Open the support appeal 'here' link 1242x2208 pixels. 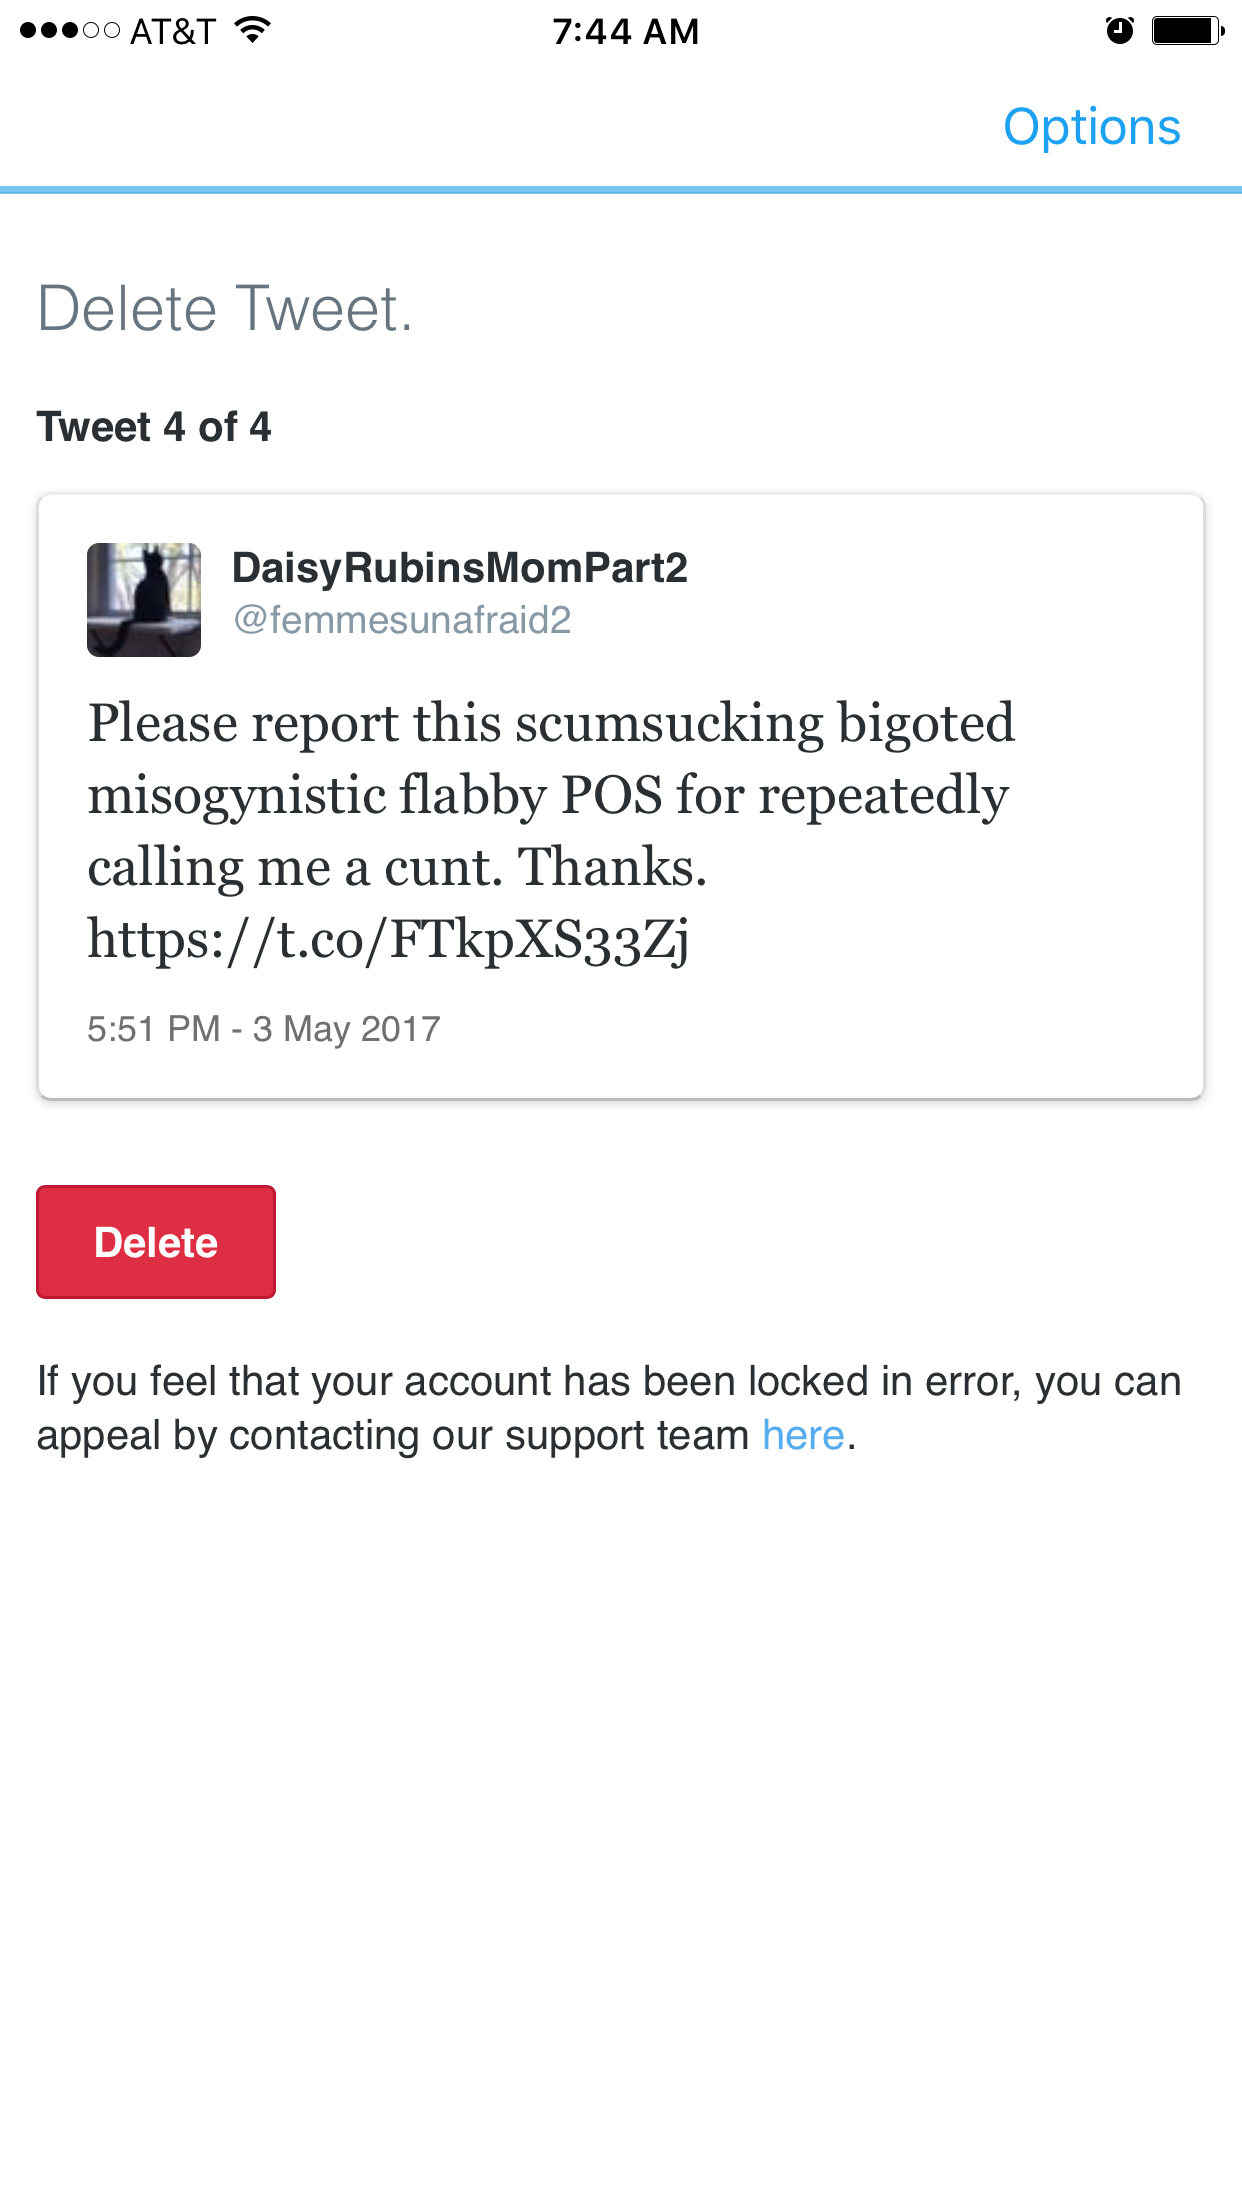pyautogui.click(x=803, y=1435)
